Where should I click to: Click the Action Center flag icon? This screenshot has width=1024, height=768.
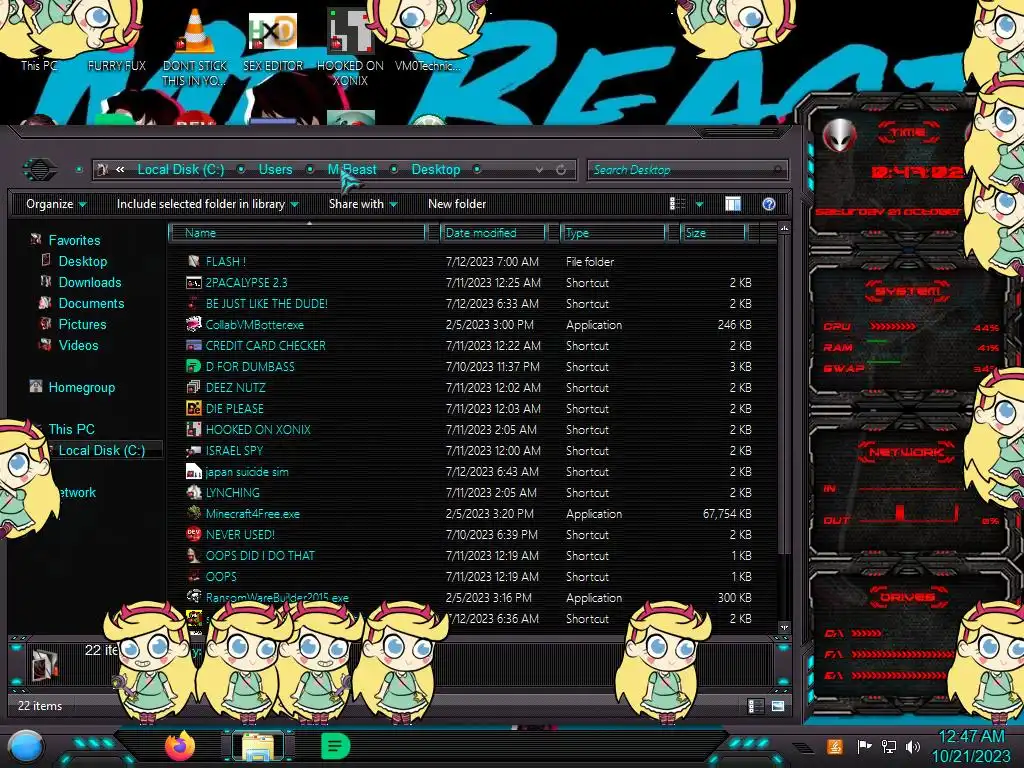(x=864, y=746)
